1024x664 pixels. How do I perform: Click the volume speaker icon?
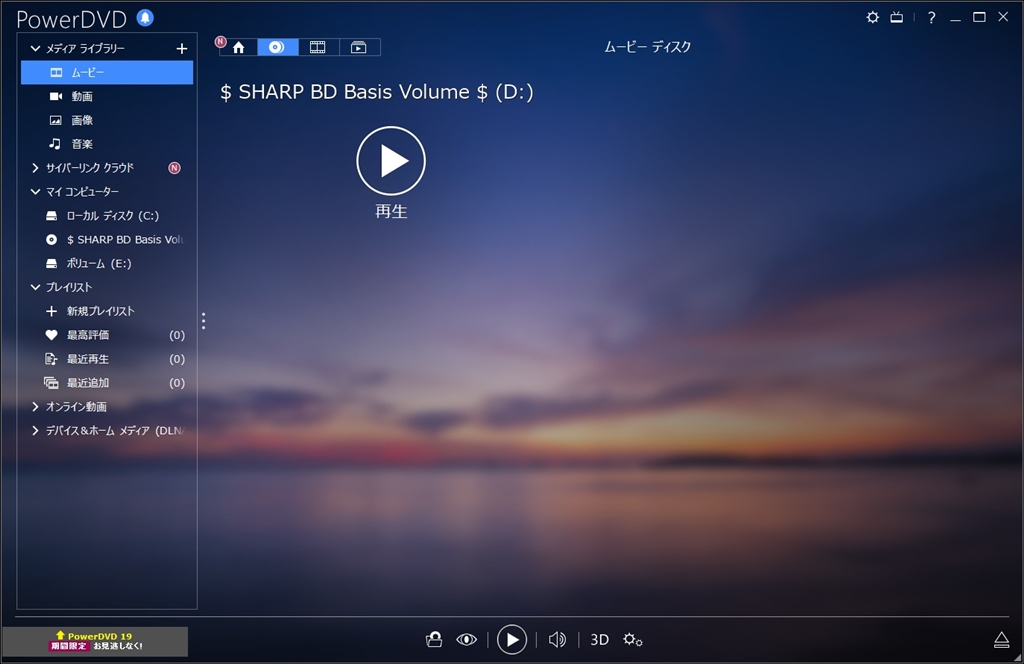coord(557,640)
